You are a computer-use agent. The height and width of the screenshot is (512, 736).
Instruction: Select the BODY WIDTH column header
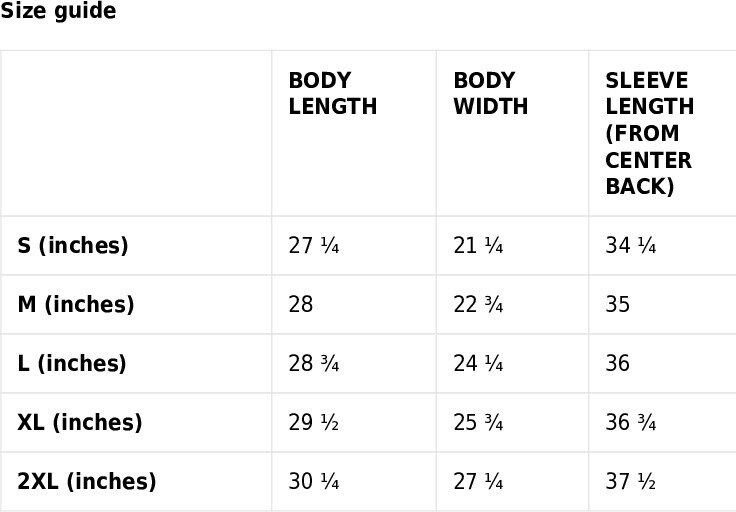coord(491,93)
